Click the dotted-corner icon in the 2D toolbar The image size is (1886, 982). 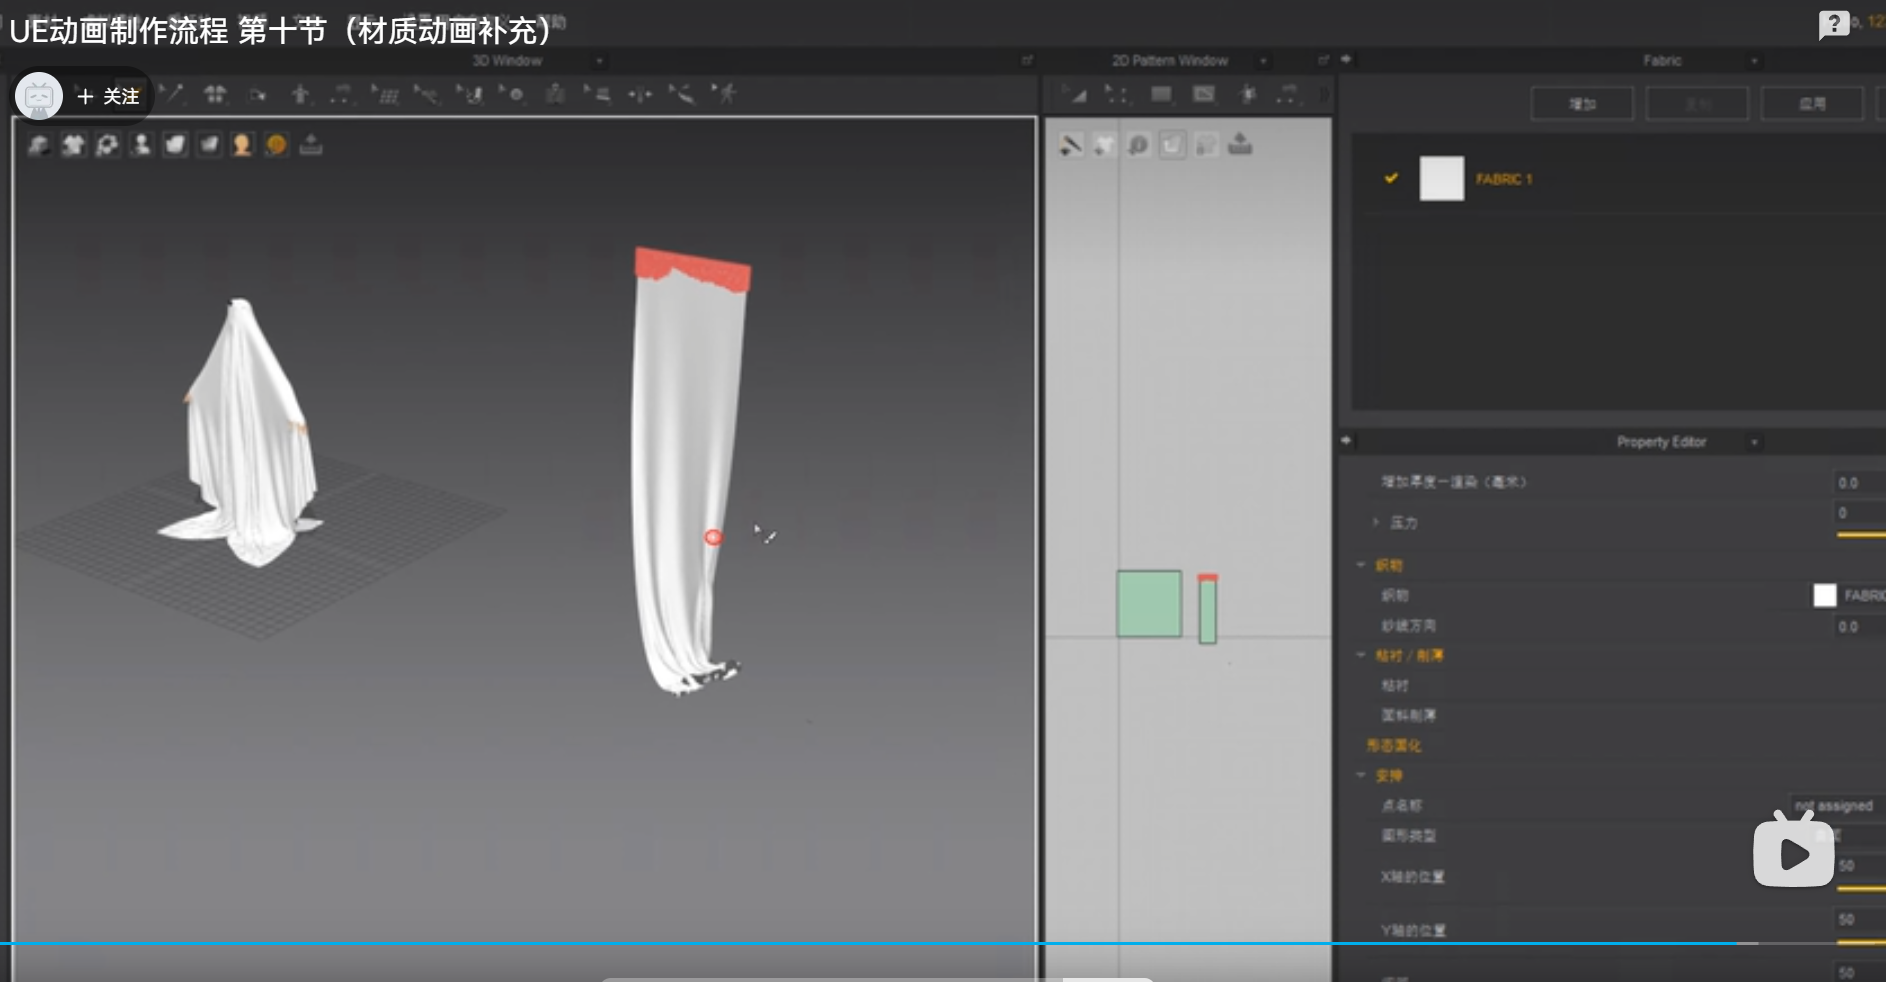1288,94
